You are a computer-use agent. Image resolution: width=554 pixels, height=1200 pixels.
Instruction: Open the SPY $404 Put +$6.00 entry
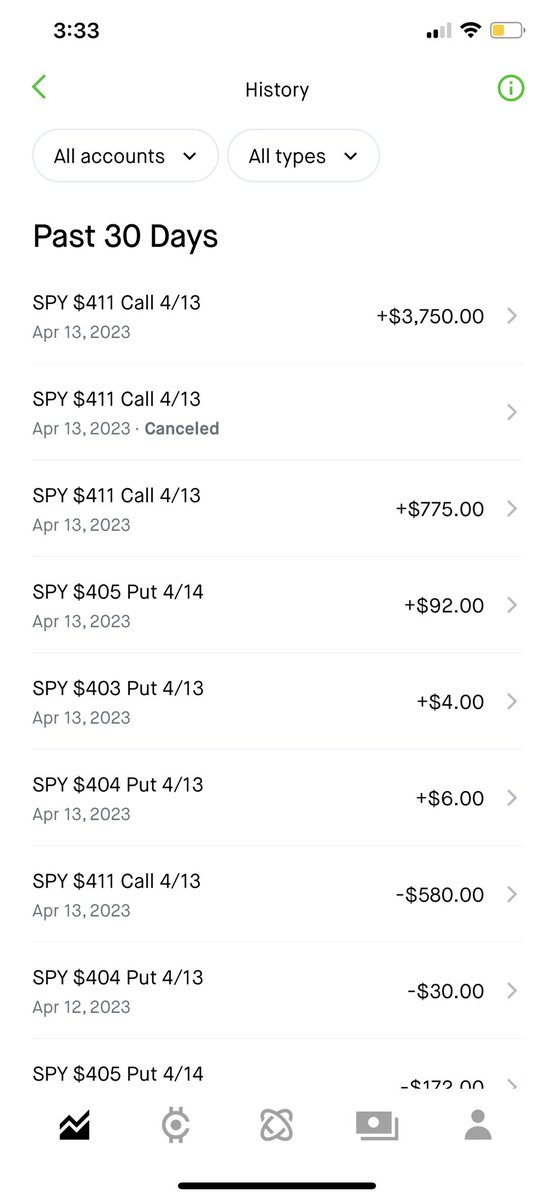277,798
